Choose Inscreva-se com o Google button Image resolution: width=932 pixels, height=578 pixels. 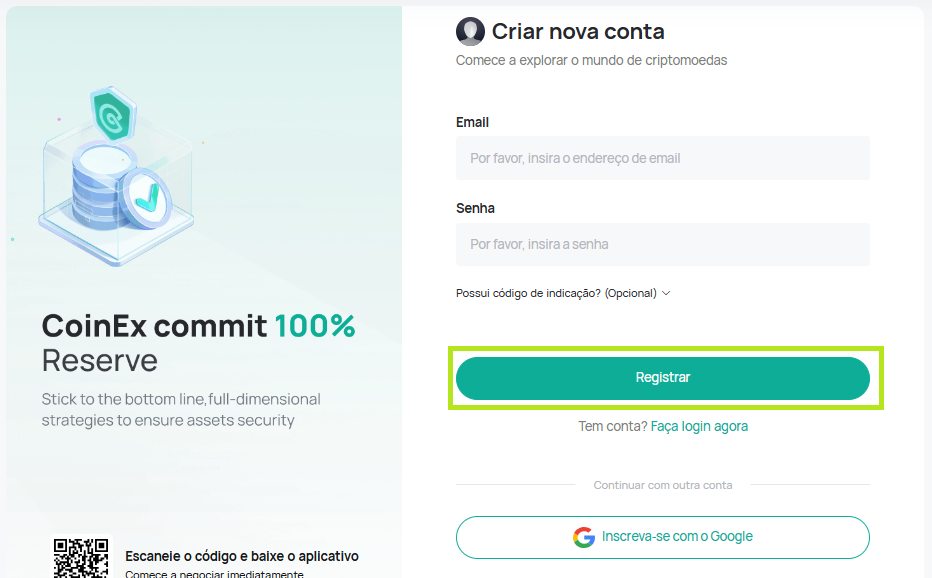pyautogui.click(x=663, y=538)
